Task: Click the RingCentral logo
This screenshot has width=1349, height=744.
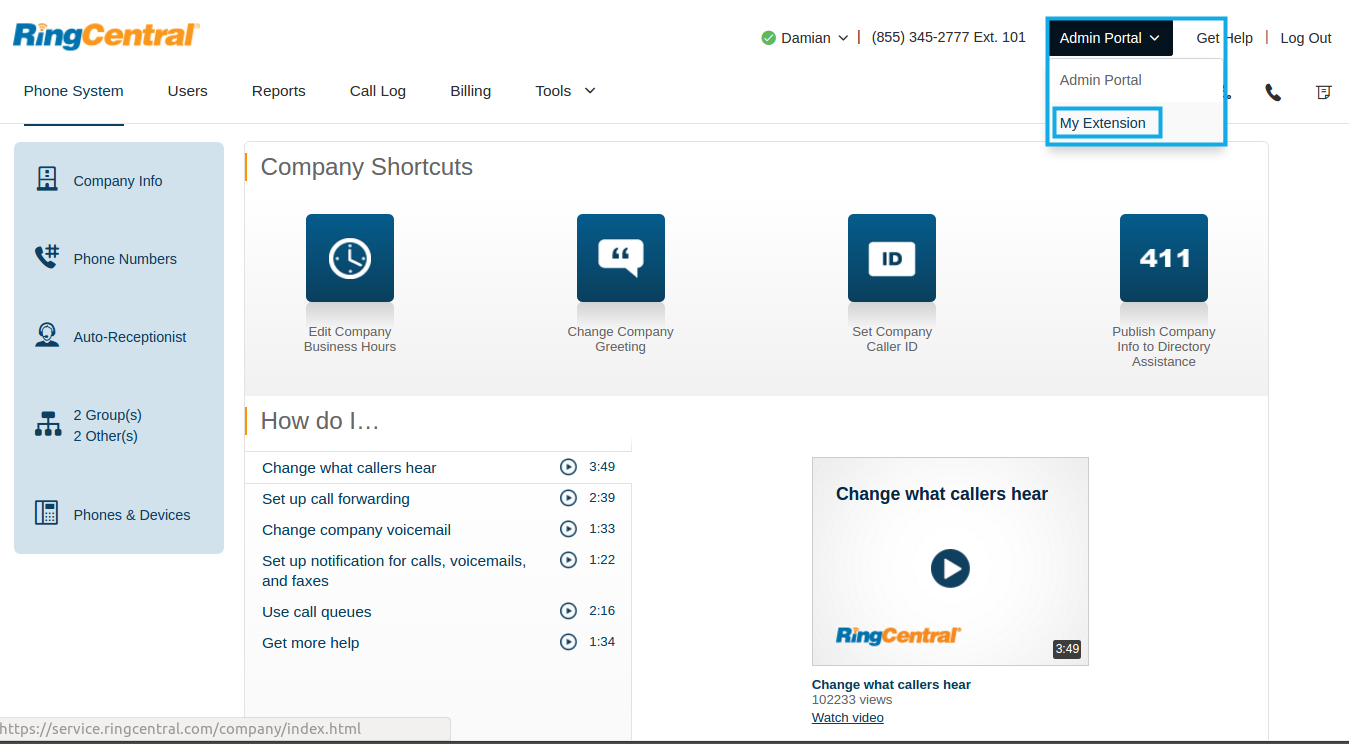Action: 106,36
